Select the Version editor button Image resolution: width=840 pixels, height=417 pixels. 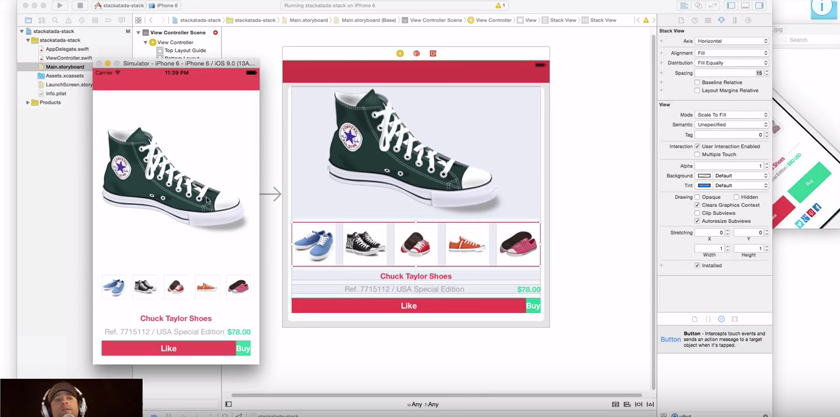pos(712,5)
